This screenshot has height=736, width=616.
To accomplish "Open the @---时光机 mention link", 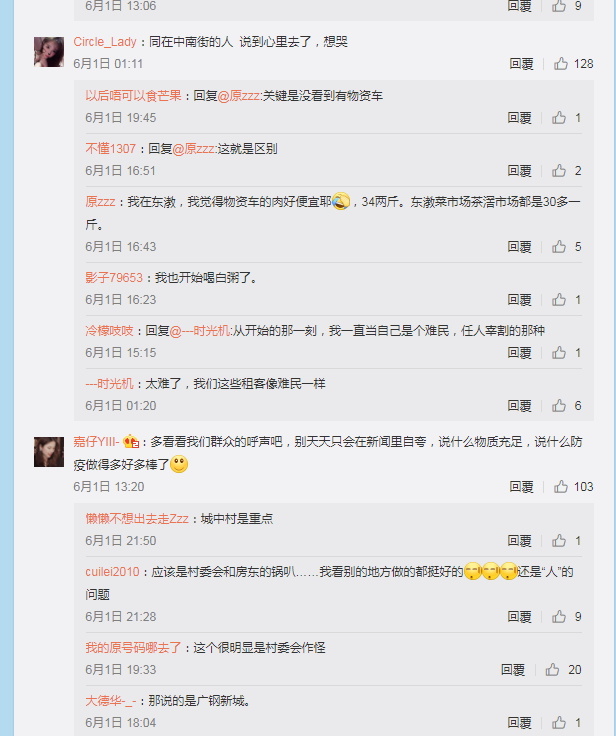I will click(200, 331).
